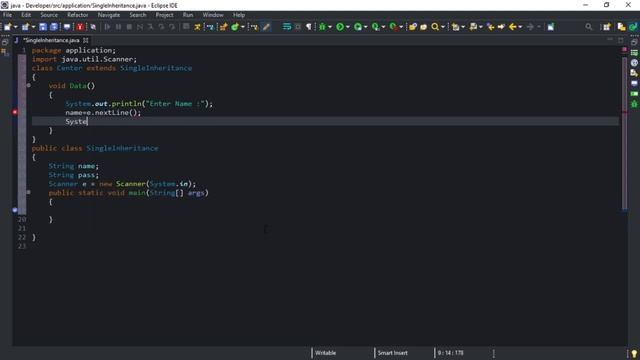Open the New Java Class dropdown arrow
This screenshot has height=360, width=640.
242,27
